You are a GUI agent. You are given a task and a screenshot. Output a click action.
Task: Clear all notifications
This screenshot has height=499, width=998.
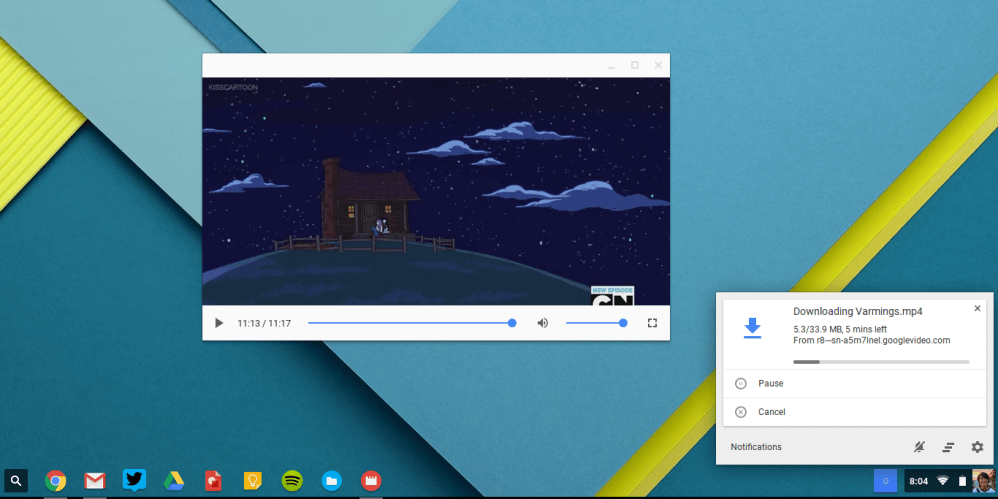pyautogui.click(x=948, y=447)
